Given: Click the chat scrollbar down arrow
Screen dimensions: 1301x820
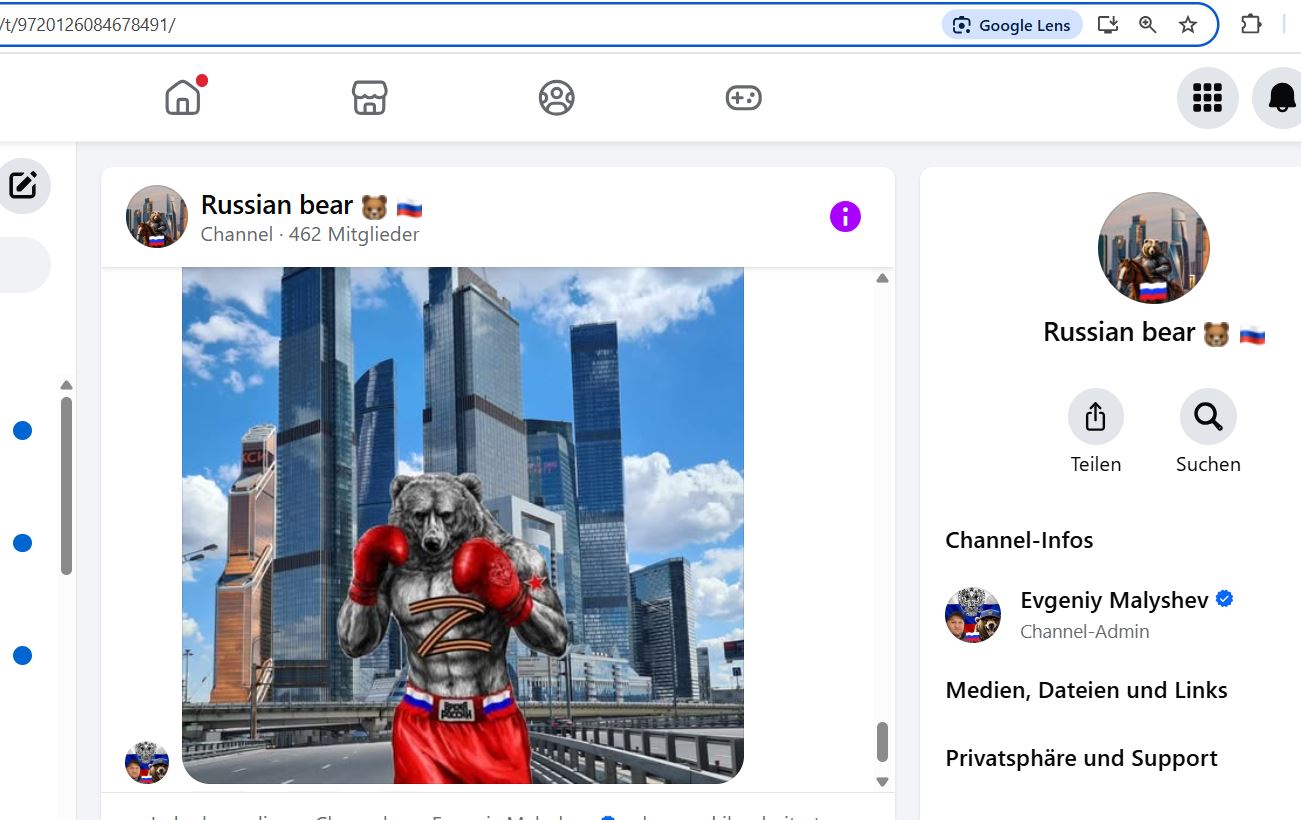Looking at the screenshot, I should (x=882, y=782).
